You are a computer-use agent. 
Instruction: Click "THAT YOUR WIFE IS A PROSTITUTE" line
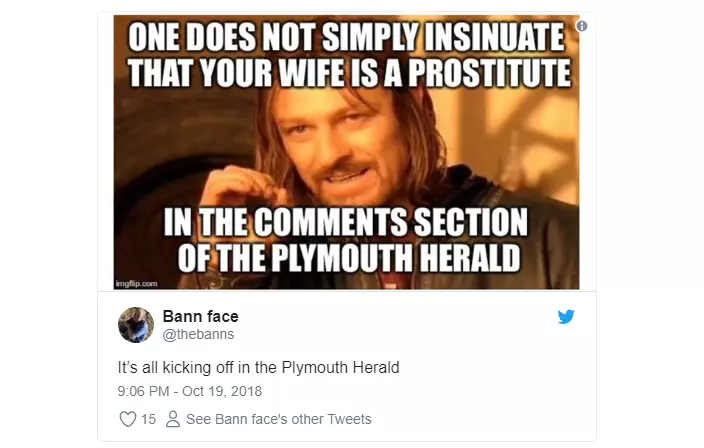pos(346,73)
